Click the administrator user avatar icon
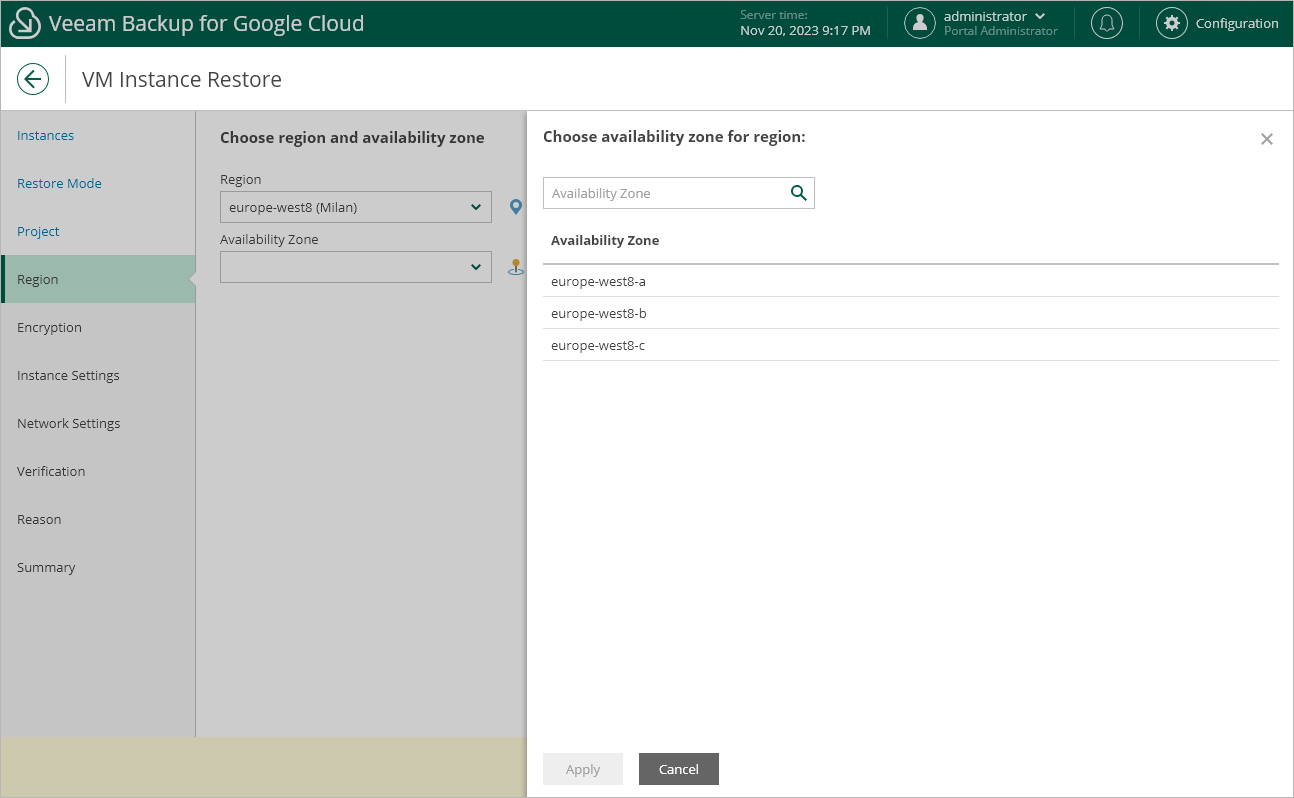Image resolution: width=1294 pixels, height=798 pixels. point(920,23)
